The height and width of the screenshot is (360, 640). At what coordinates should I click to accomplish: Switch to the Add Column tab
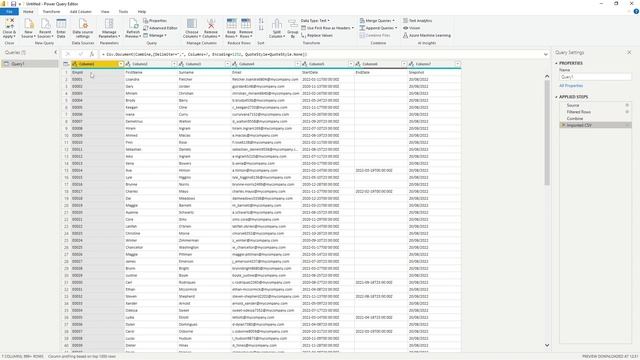[81, 12]
